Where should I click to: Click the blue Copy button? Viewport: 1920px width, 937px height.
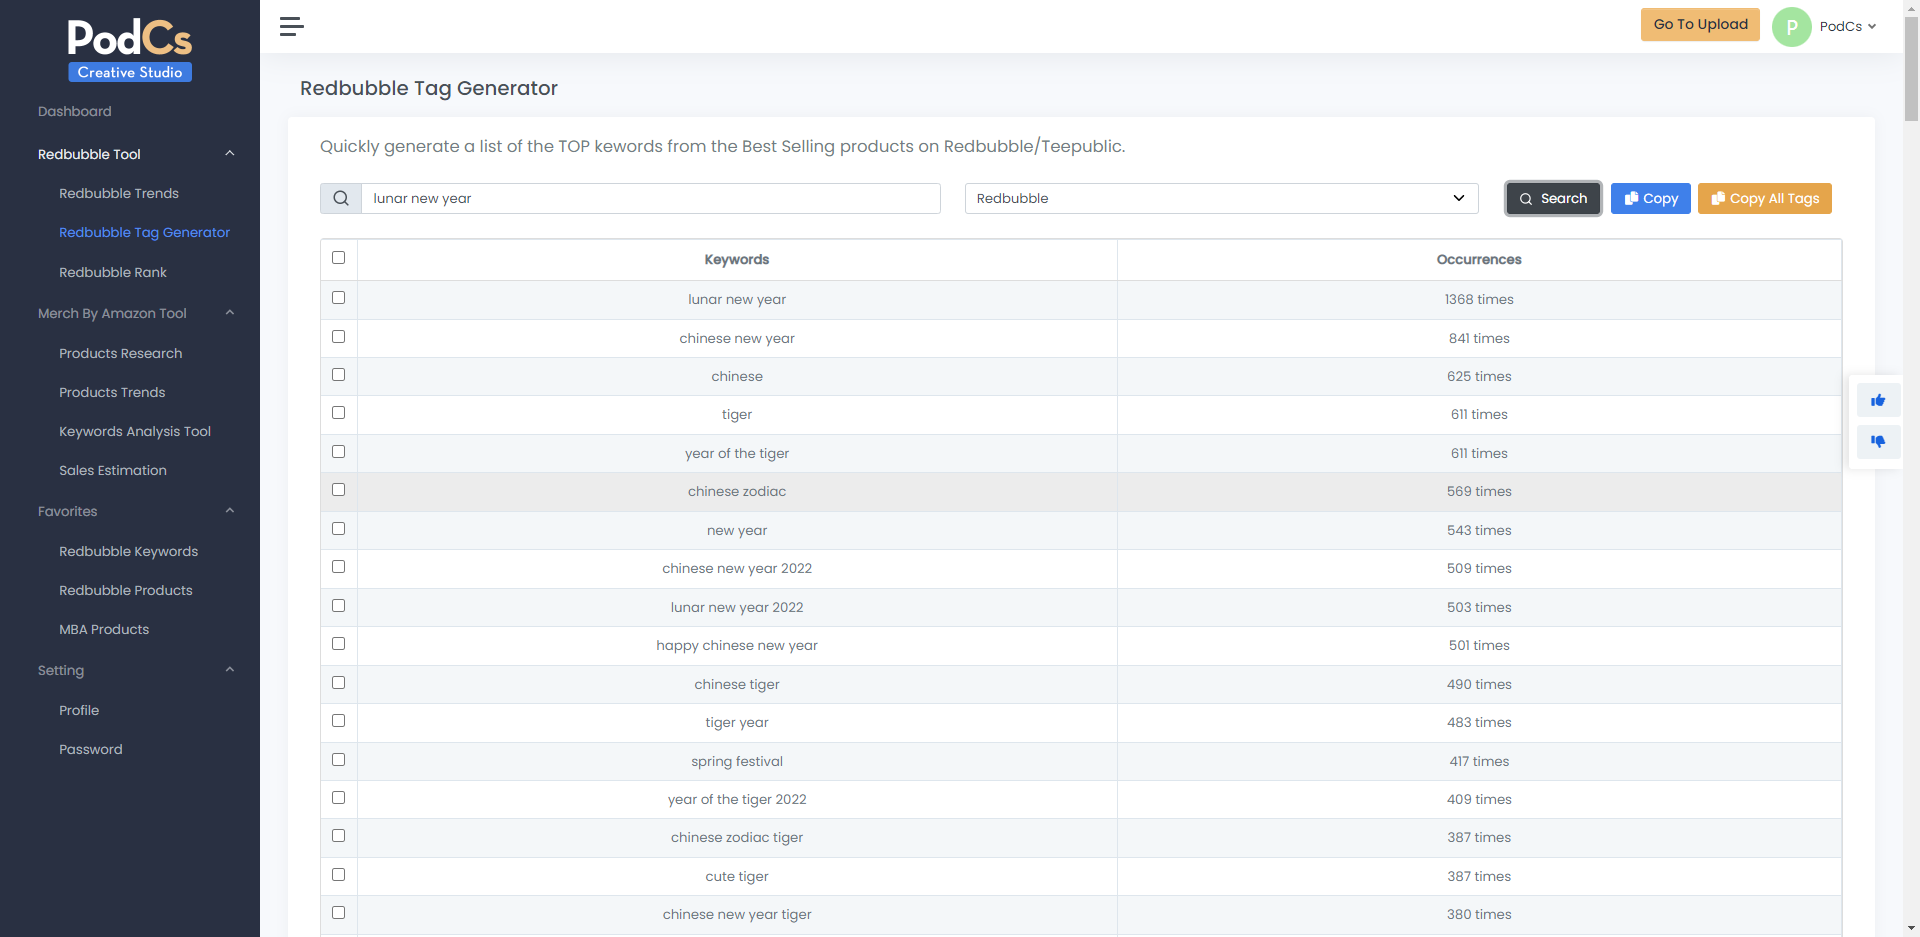(x=1651, y=198)
